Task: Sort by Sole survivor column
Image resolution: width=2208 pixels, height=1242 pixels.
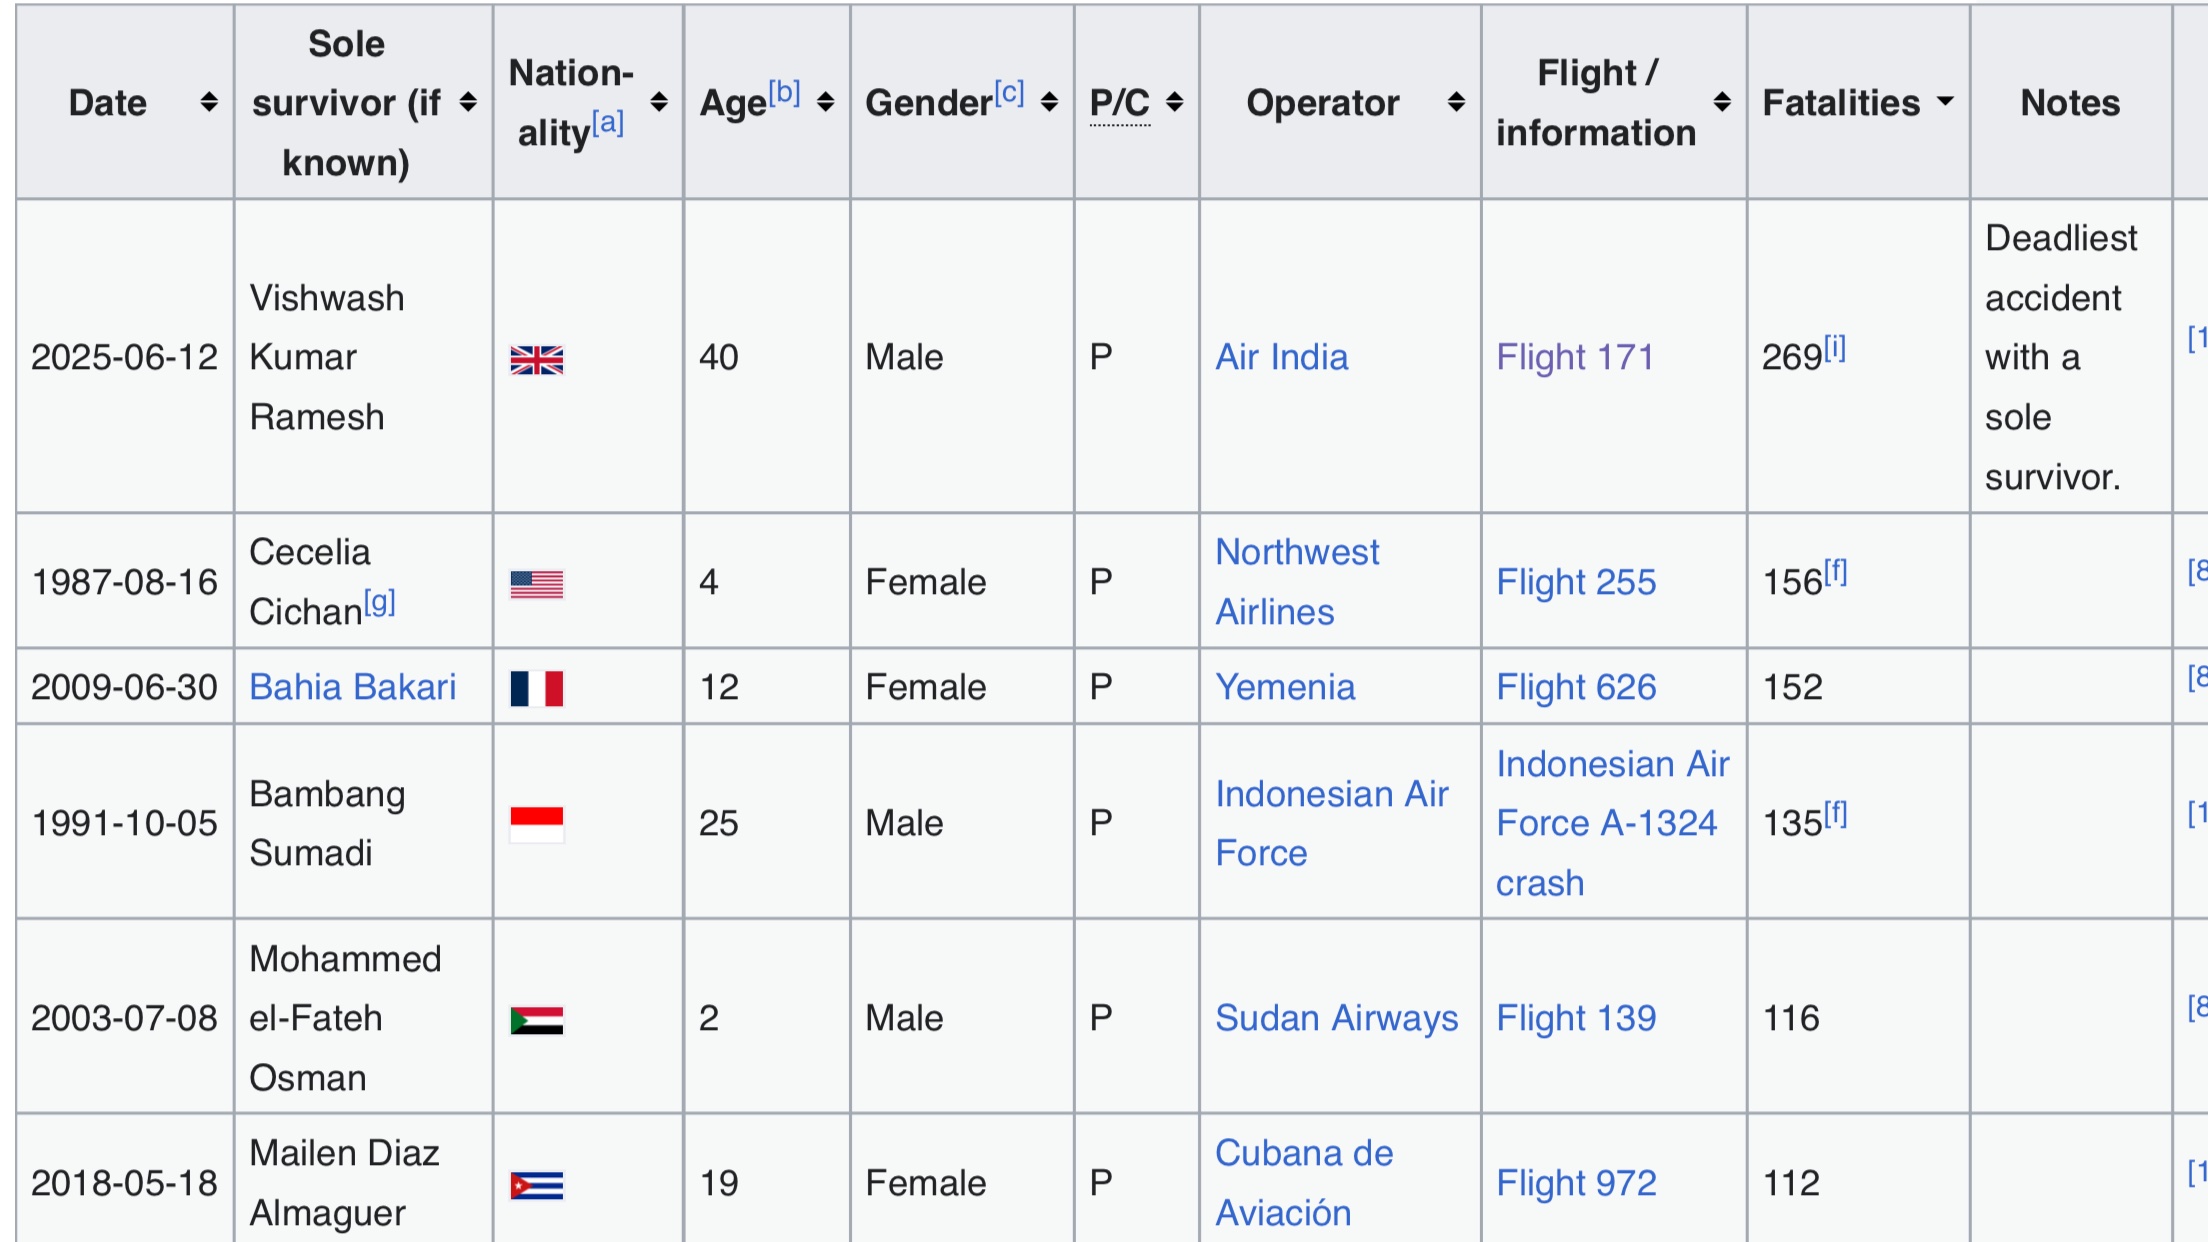Action: (x=468, y=102)
